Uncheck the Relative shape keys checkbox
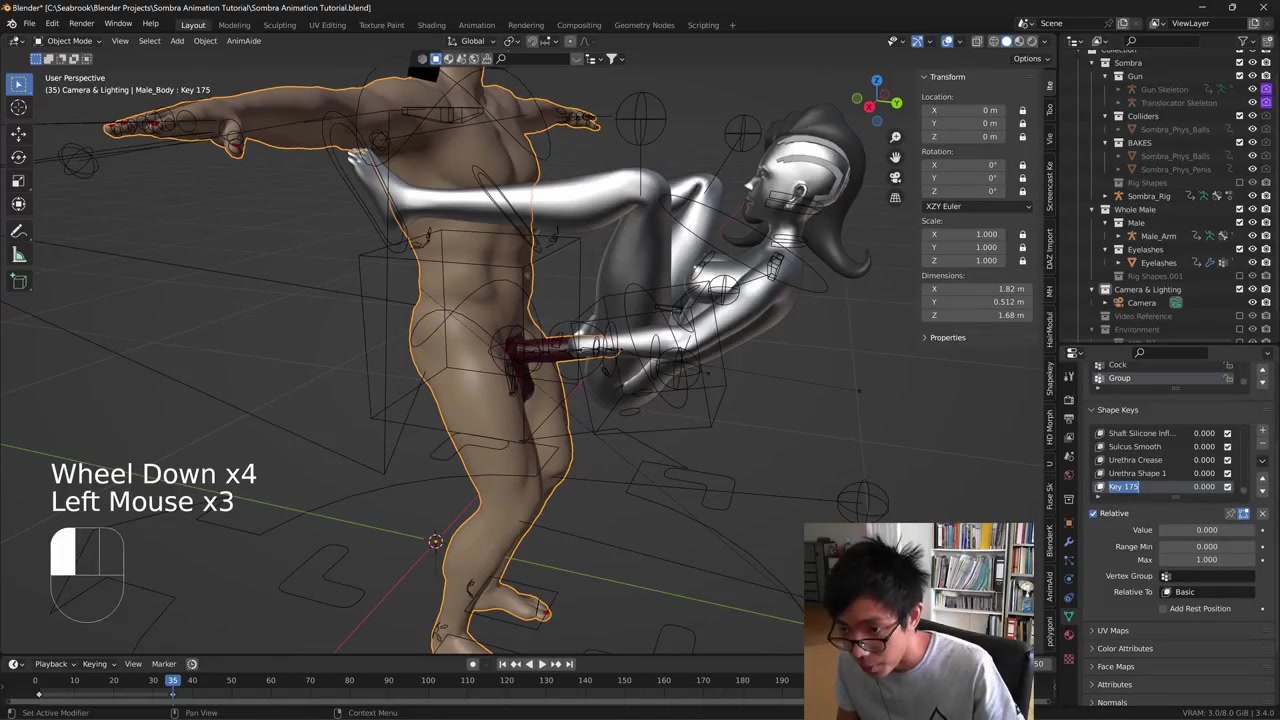This screenshot has height=720, width=1280. [1093, 513]
